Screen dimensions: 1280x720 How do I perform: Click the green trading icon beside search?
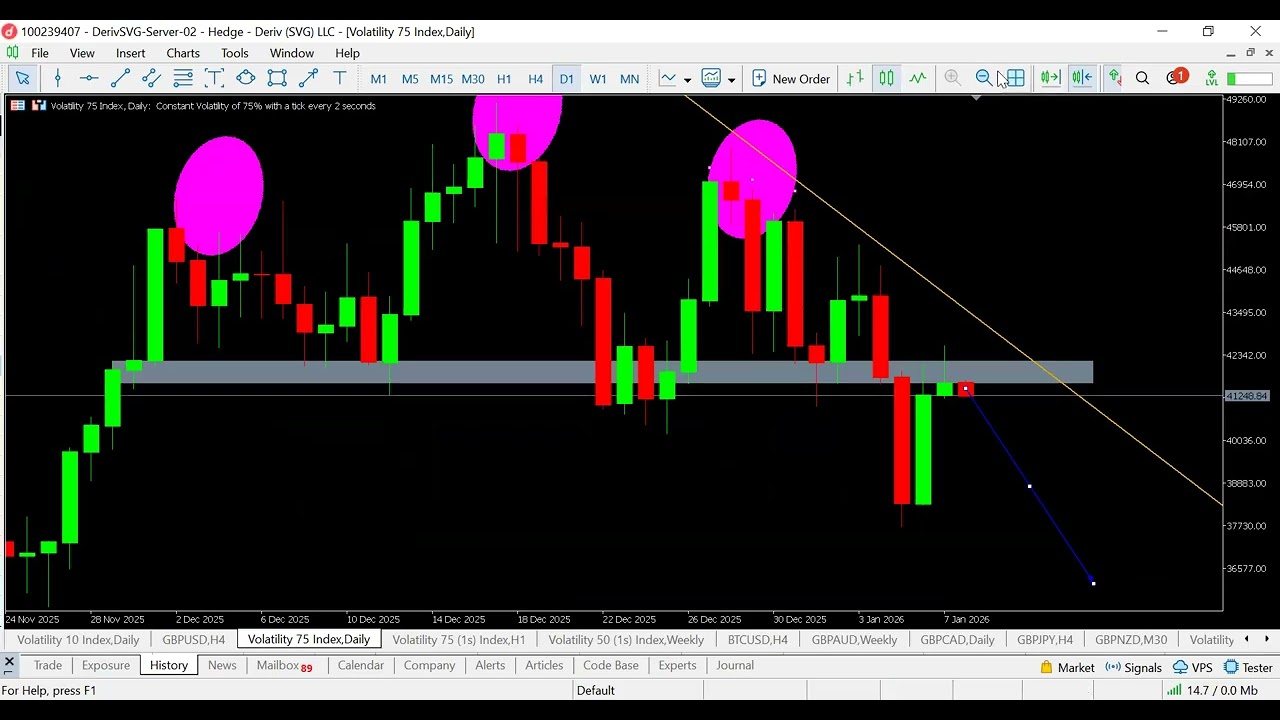pos(1113,78)
